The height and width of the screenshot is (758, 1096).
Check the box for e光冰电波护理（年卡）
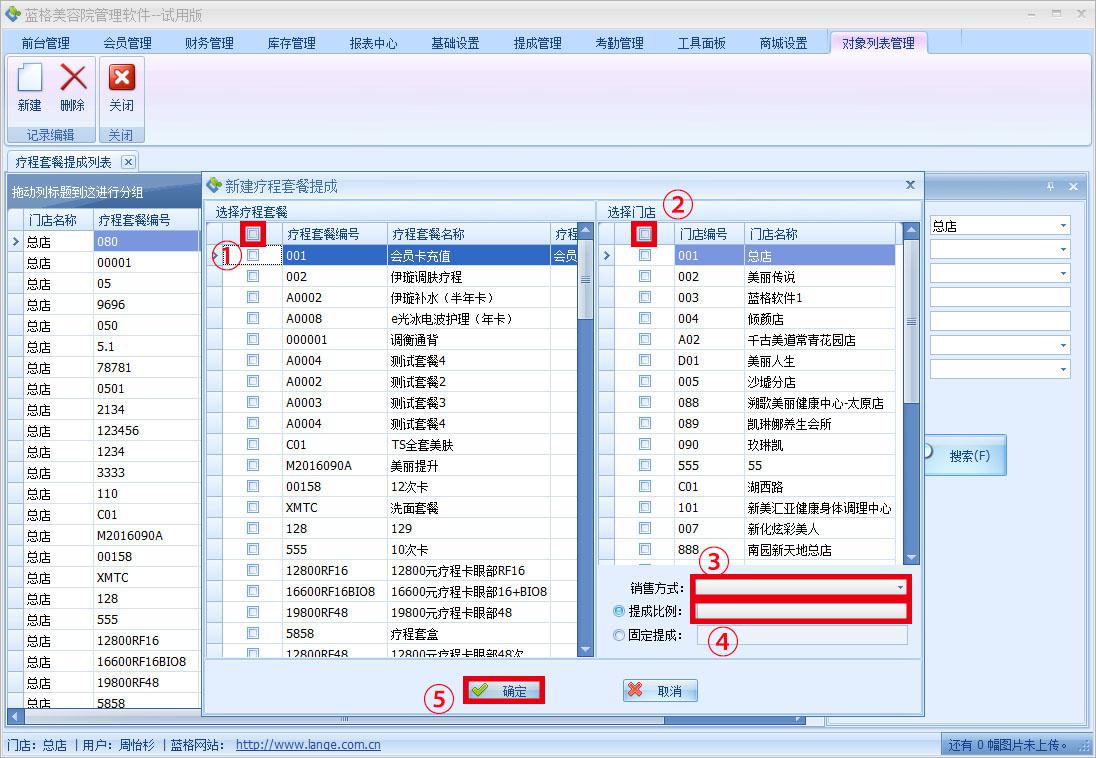(x=253, y=318)
